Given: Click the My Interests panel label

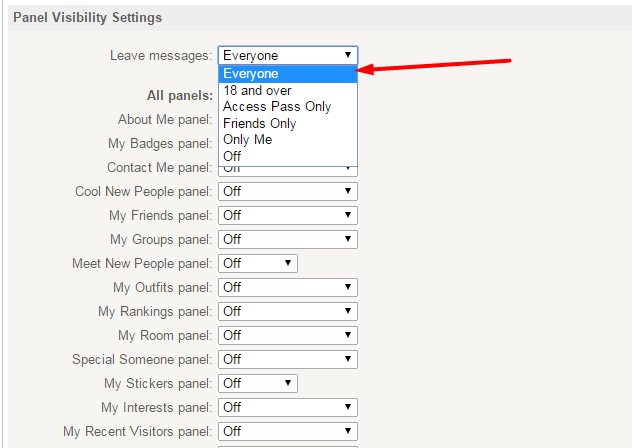Looking at the screenshot, I should pos(156,408).
